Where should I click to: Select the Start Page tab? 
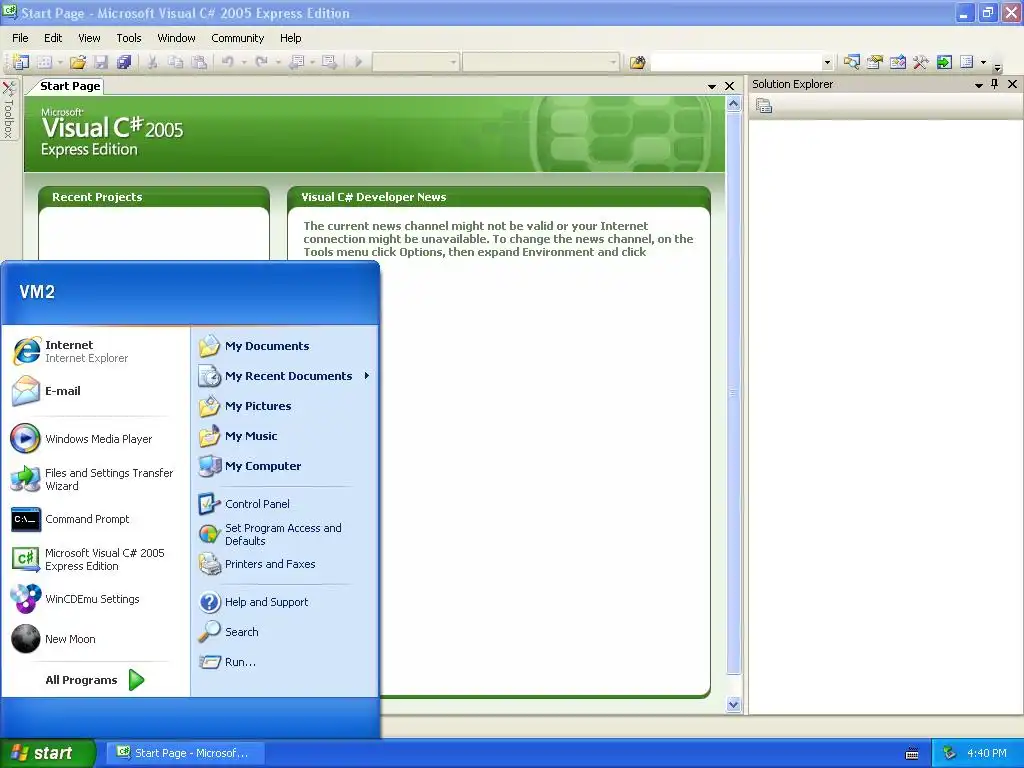[70, 86]
